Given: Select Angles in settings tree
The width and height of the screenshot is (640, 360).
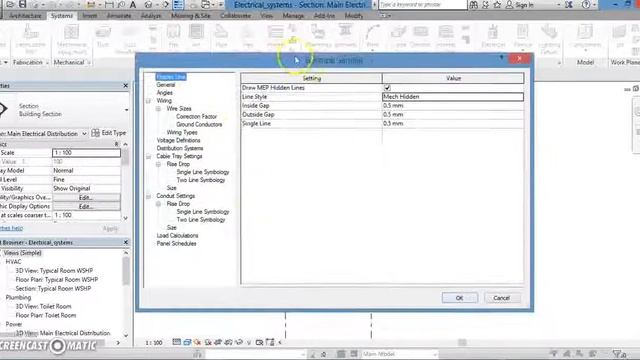Looking at the screenshot, I should point(164,93).
